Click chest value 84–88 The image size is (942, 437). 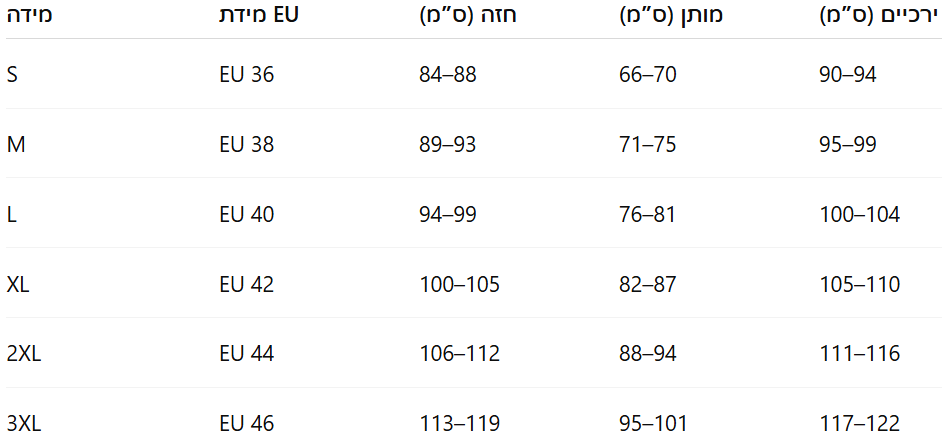point(448,75)
